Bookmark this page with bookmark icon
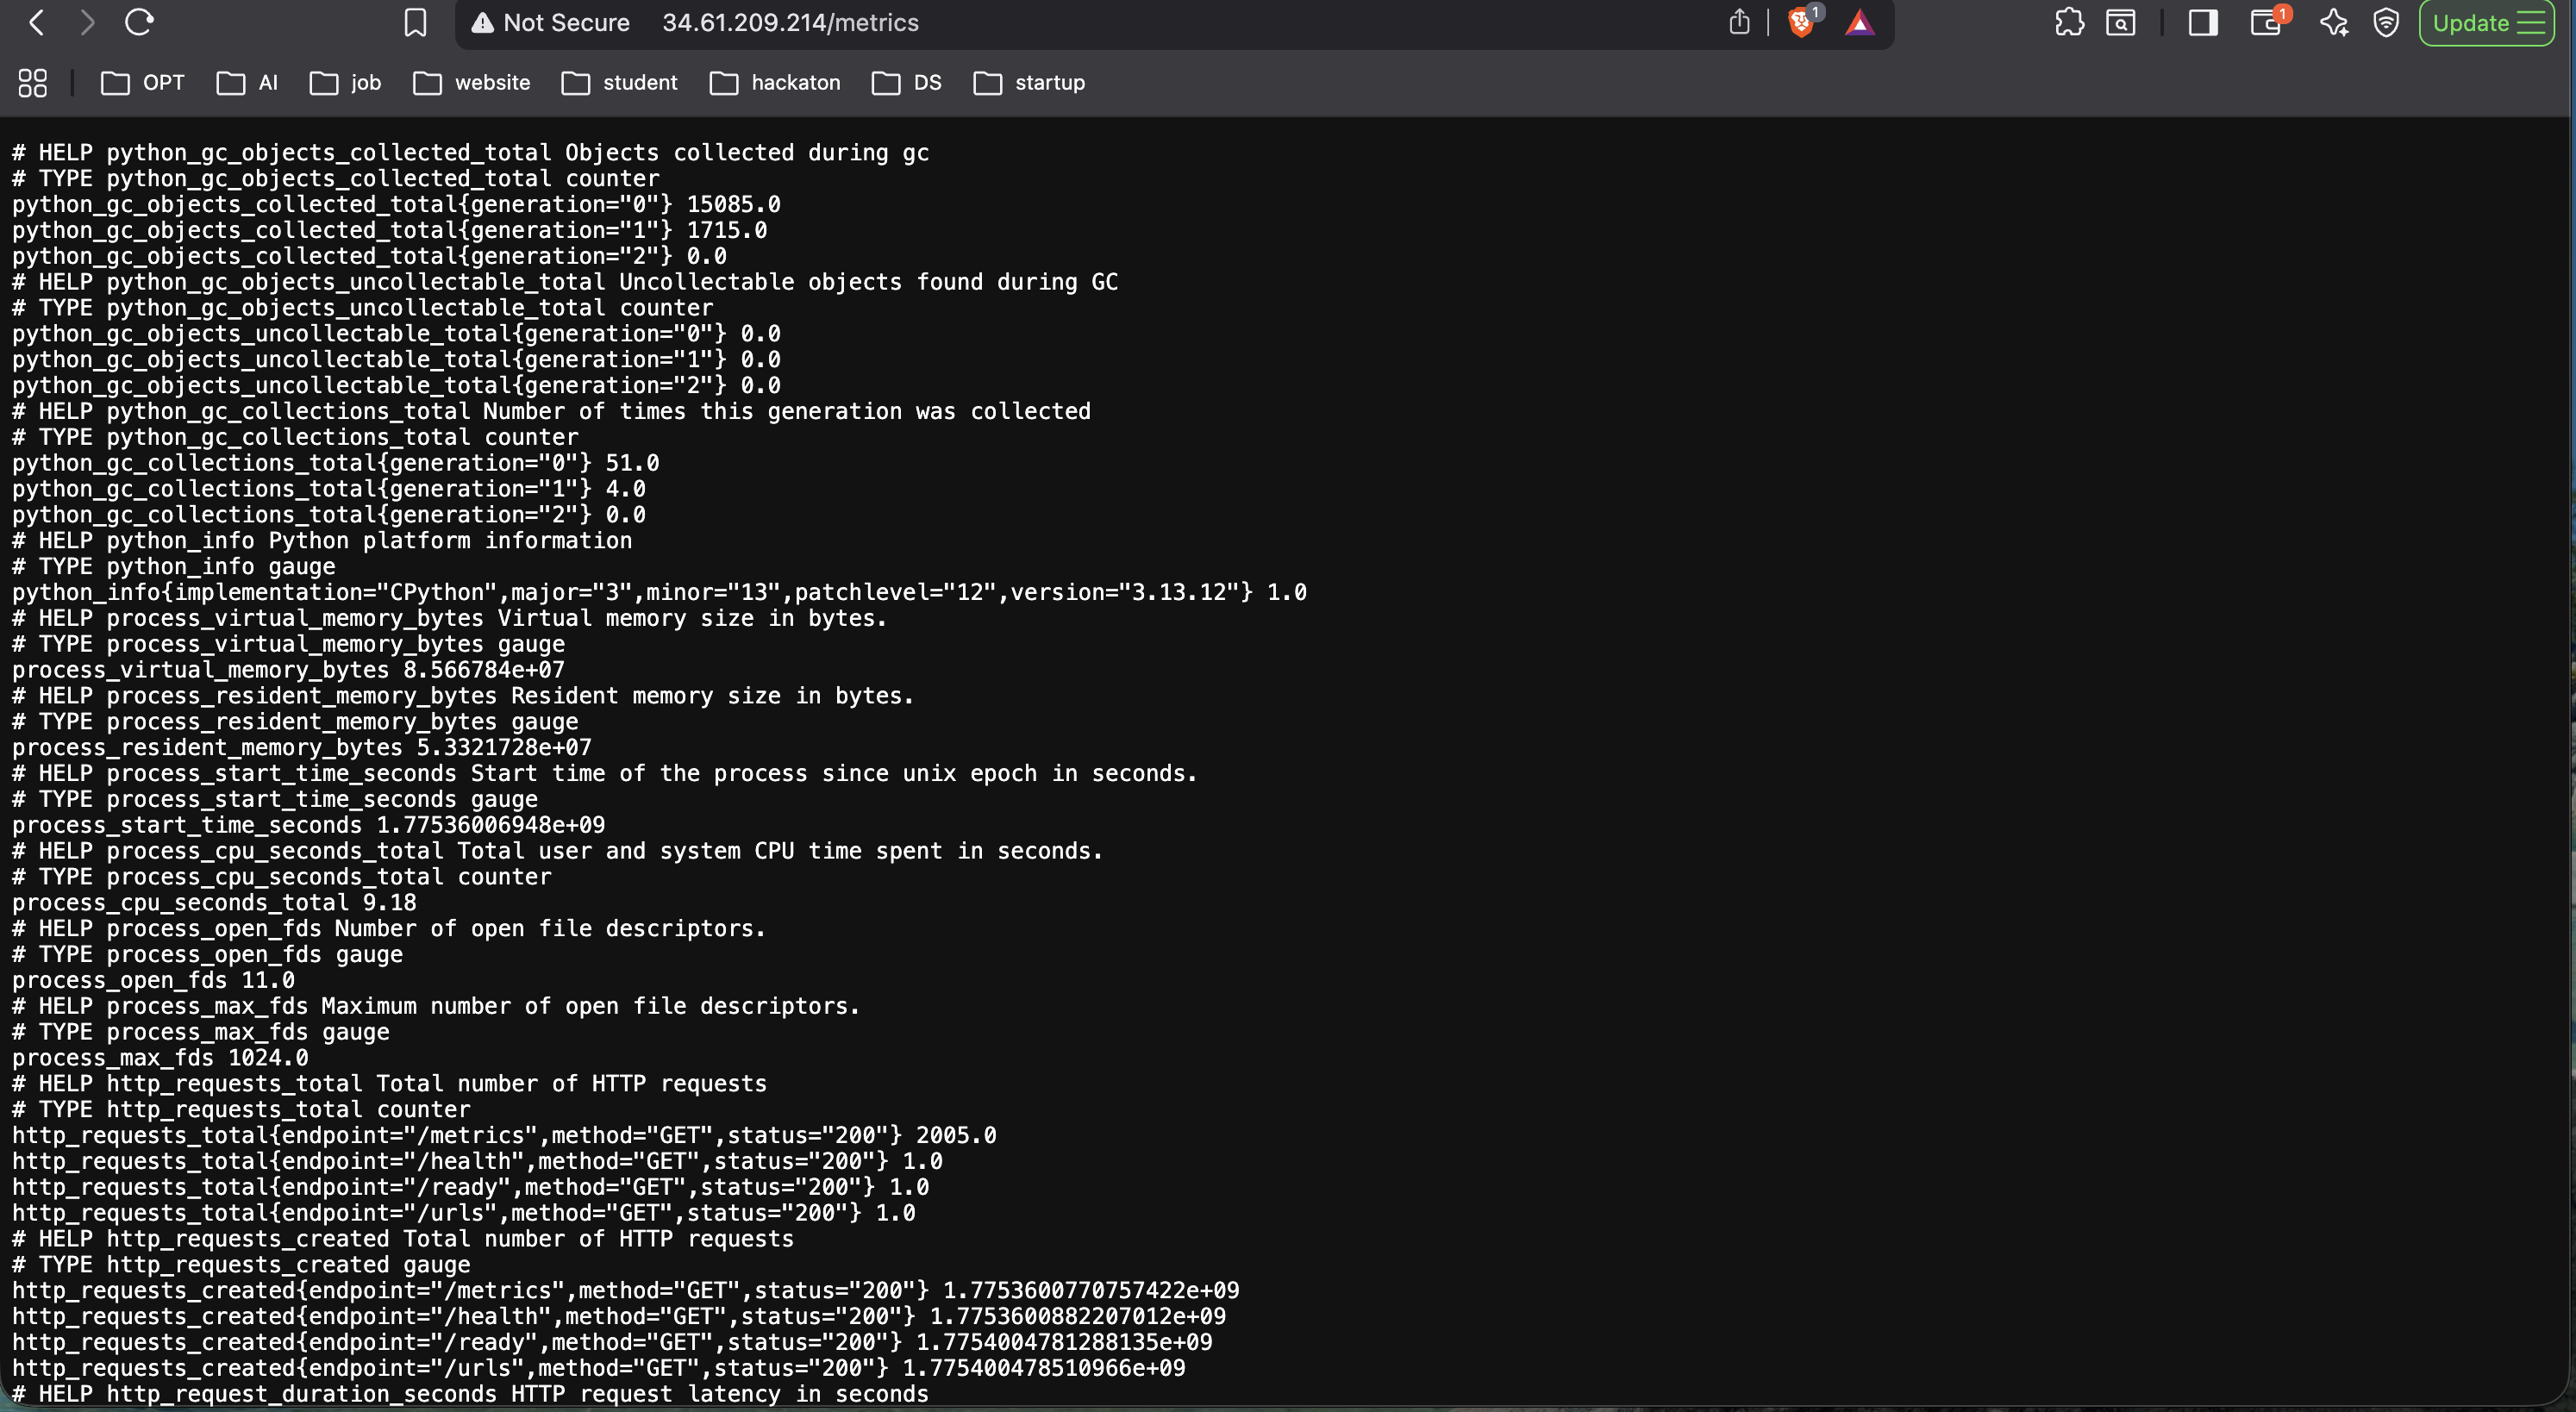 coord(415,23)
